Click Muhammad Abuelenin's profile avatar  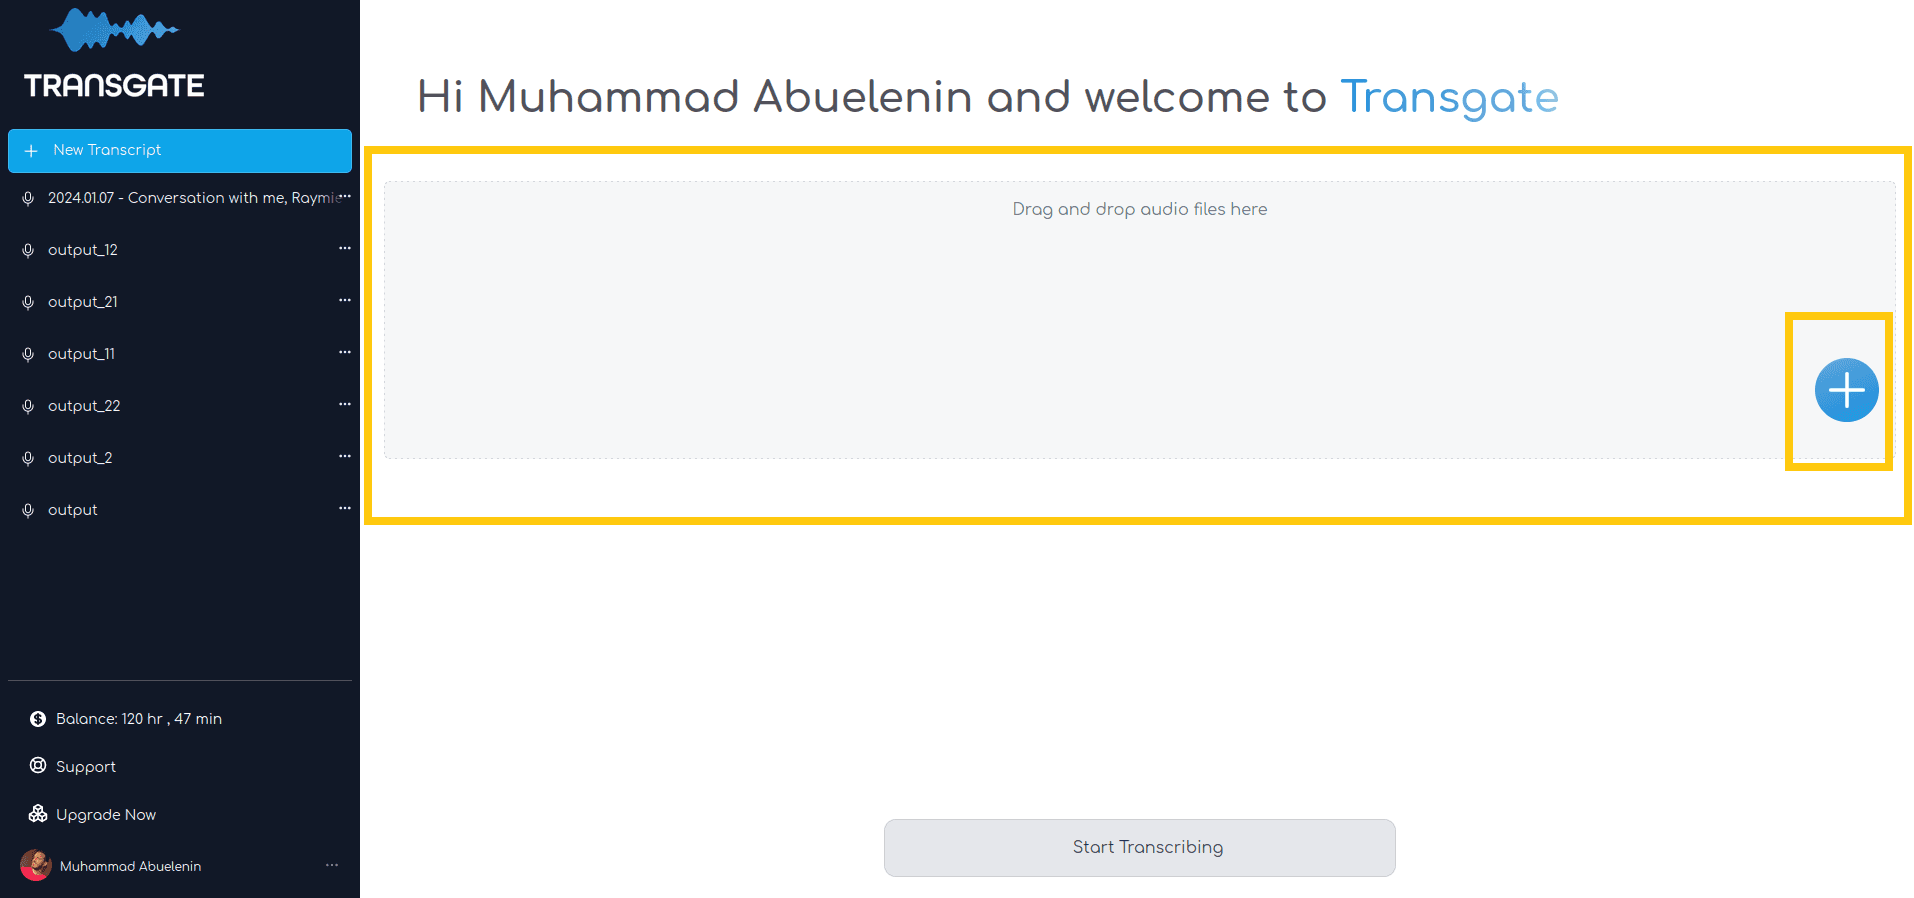[36, 865]
